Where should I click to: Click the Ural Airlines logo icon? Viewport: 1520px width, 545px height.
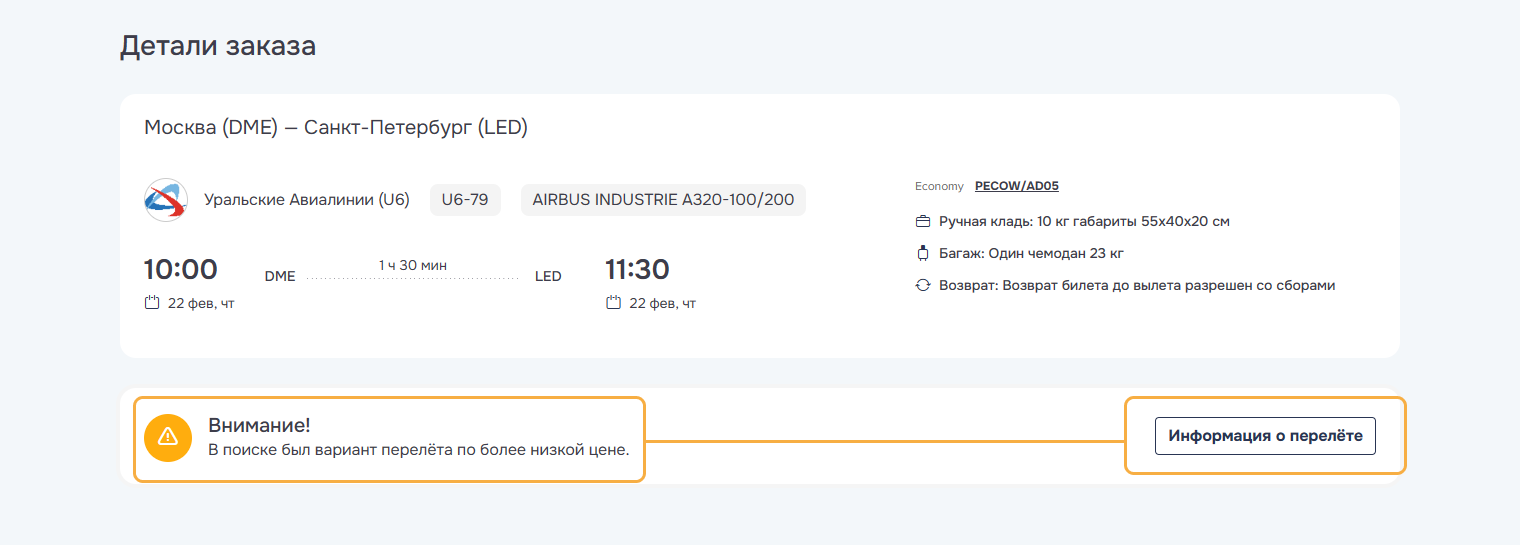tap(165, 200)
